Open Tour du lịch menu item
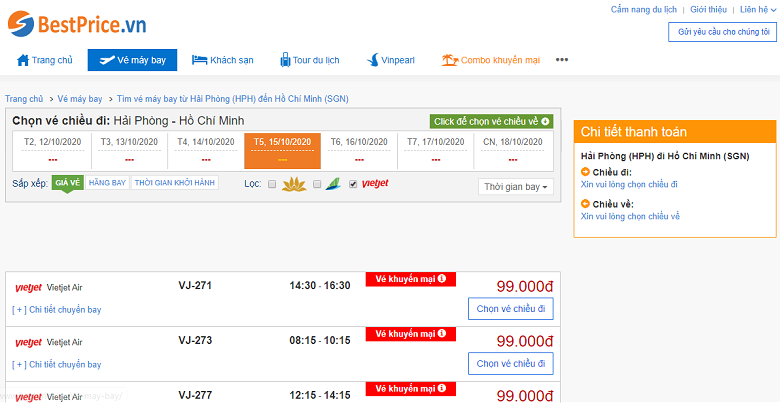 [309, 60]
